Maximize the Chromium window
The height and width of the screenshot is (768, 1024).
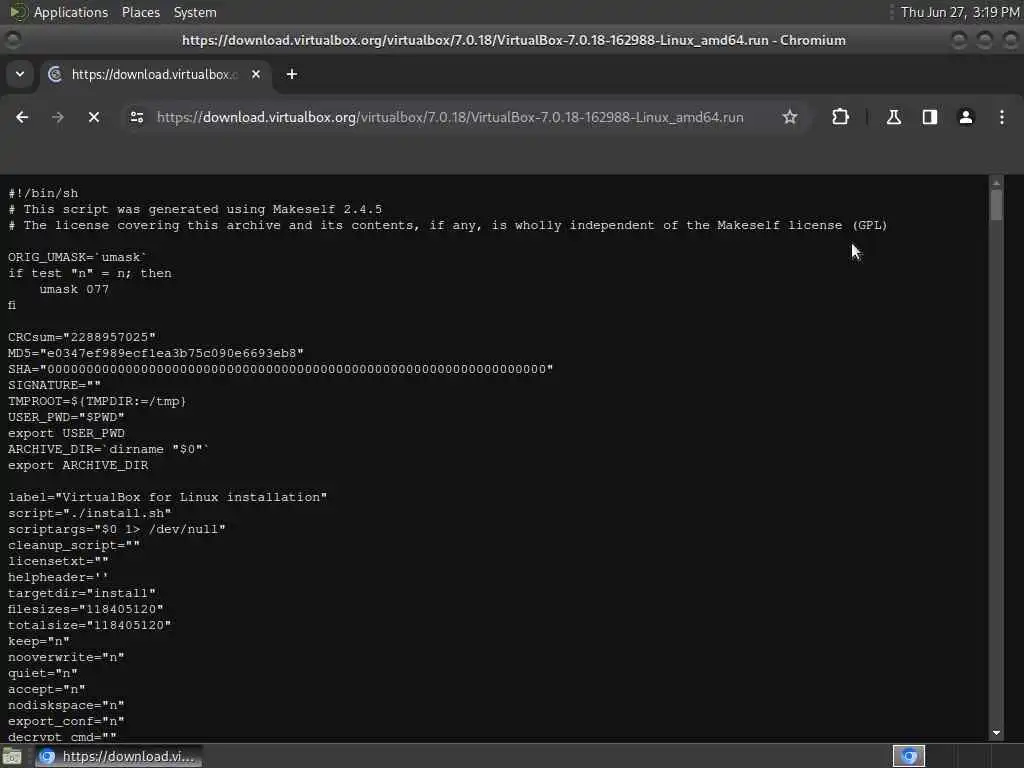[x=985, y=40]
